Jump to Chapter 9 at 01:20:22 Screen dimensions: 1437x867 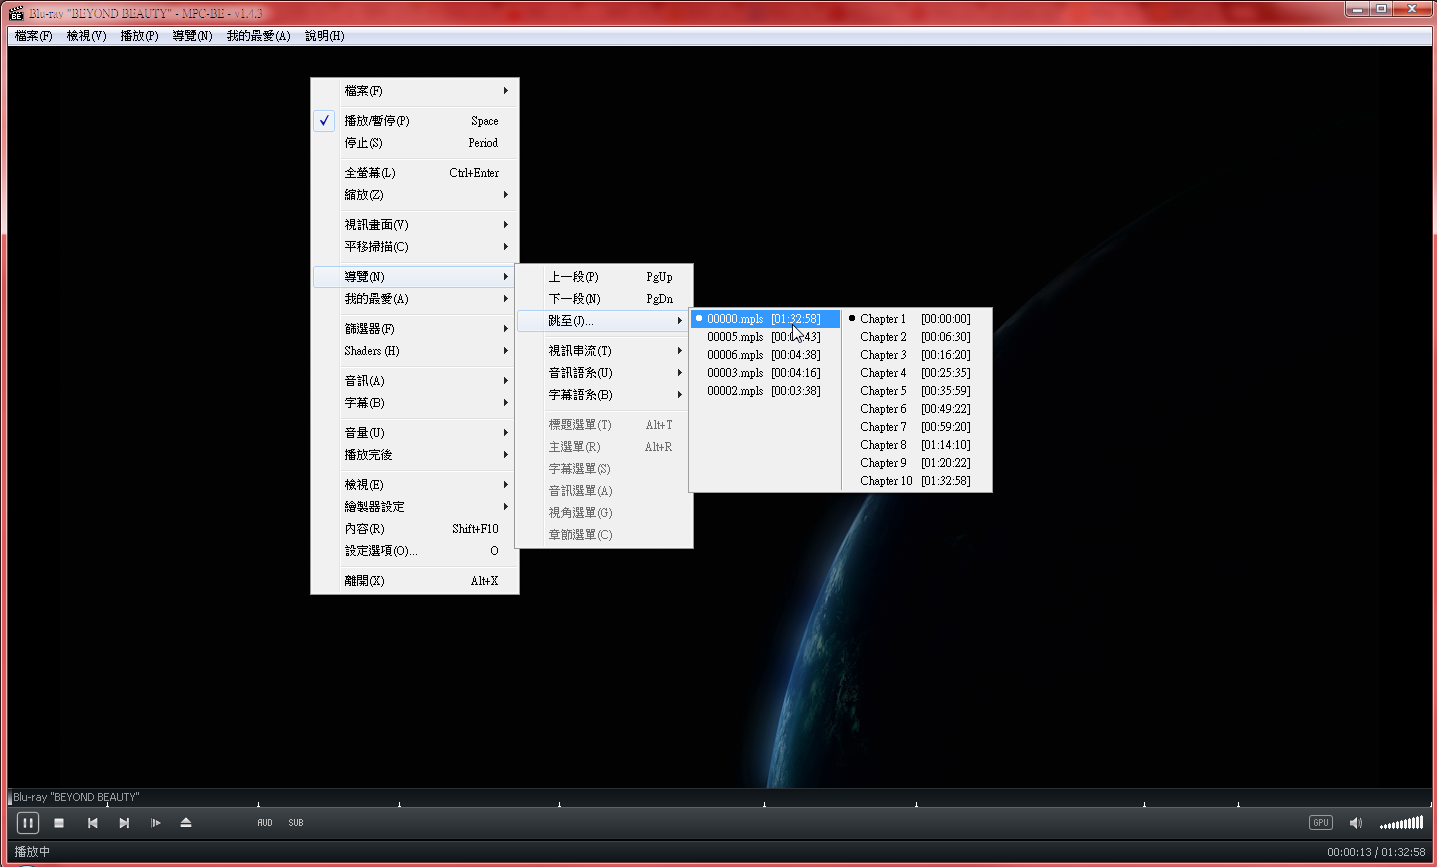point(917,463)
